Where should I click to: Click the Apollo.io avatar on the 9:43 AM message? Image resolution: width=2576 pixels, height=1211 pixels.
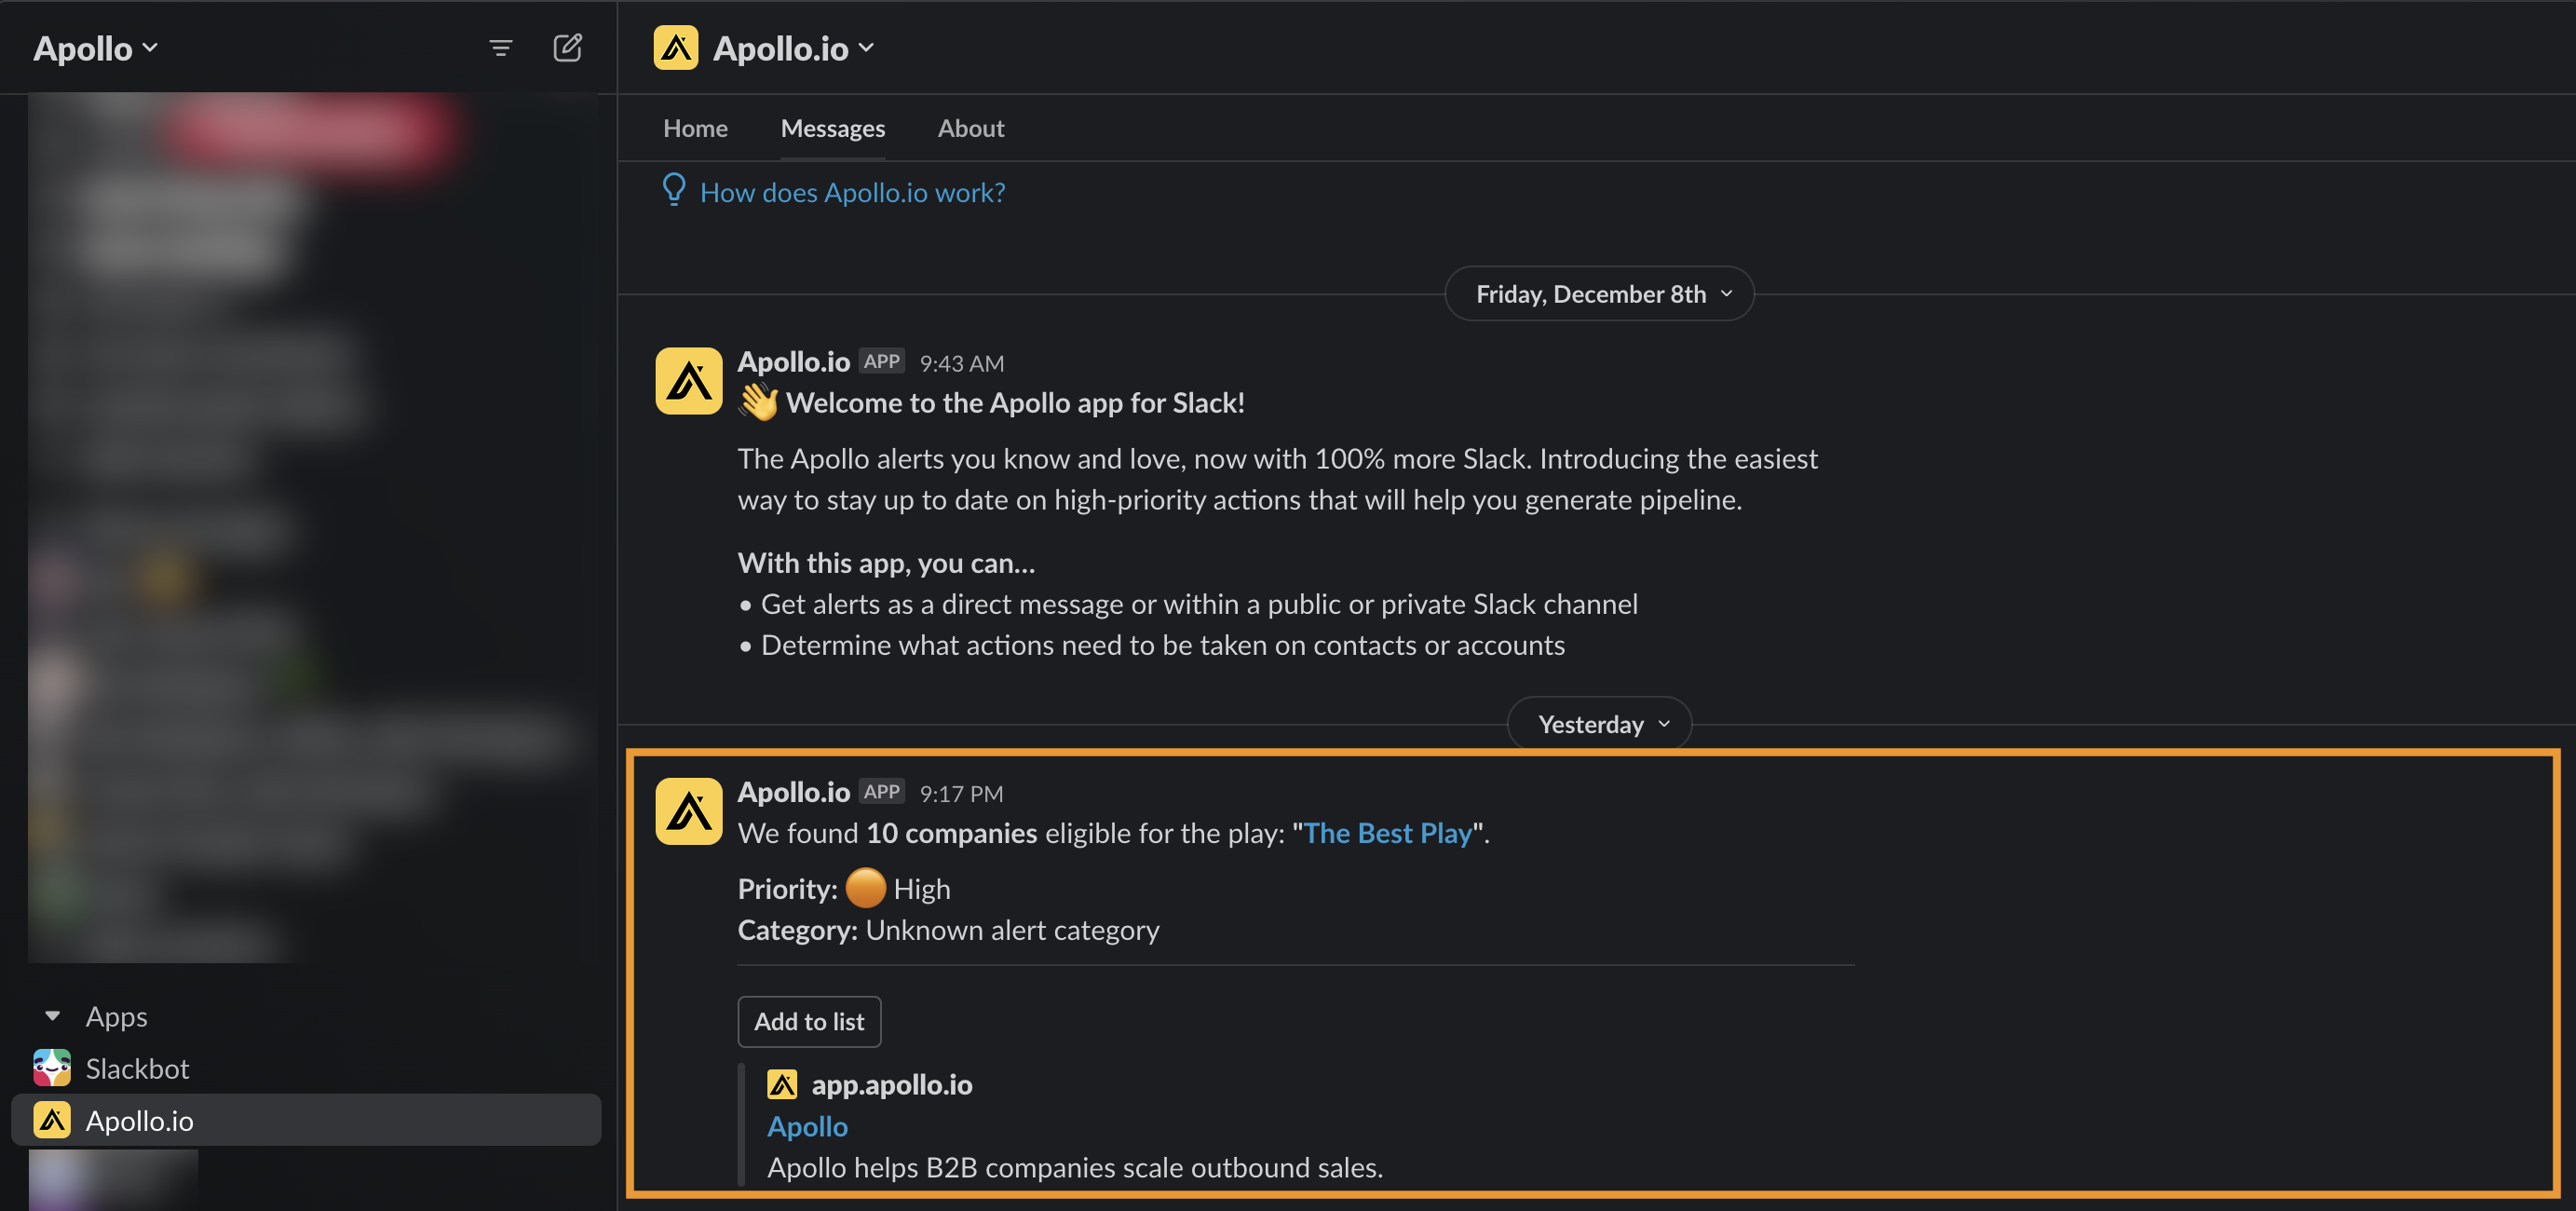[x=689, y=381]
